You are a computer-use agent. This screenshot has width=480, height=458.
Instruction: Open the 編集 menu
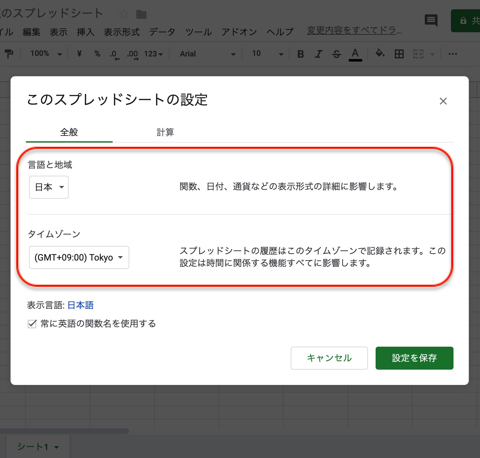(x=31, y=32)
